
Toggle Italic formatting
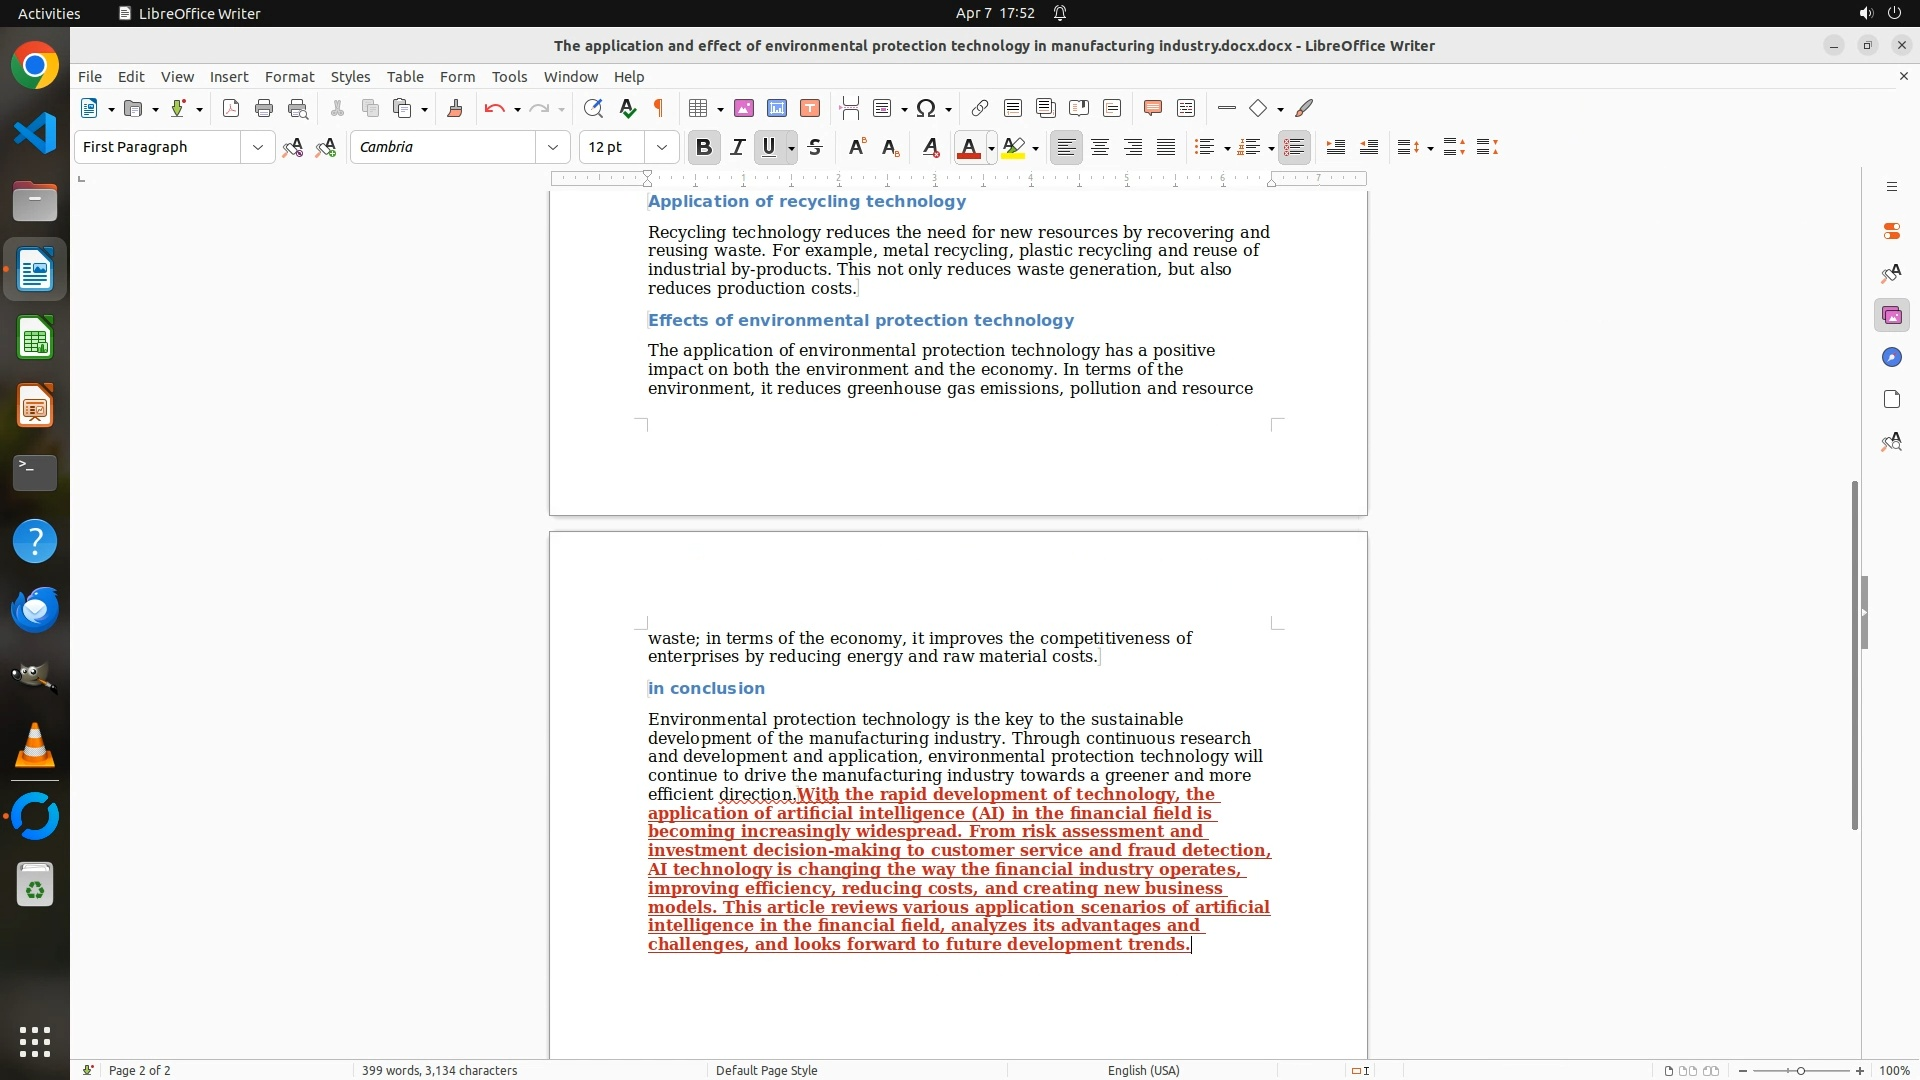[738, 148]
